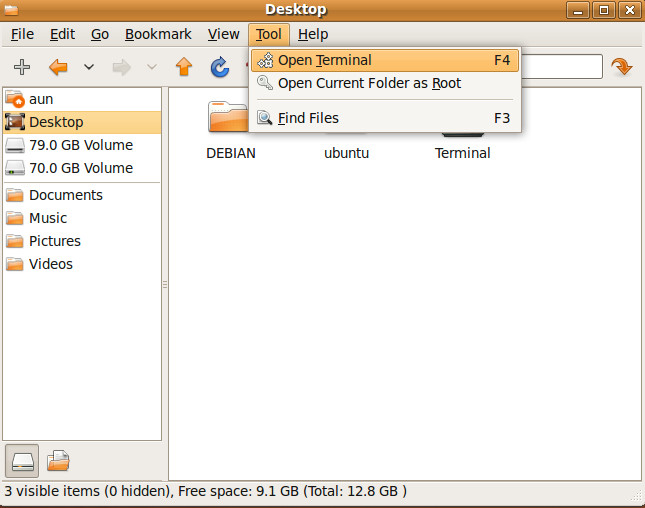Minimize the Desktop window
645x508 pixels.
(x=578, y=10)
